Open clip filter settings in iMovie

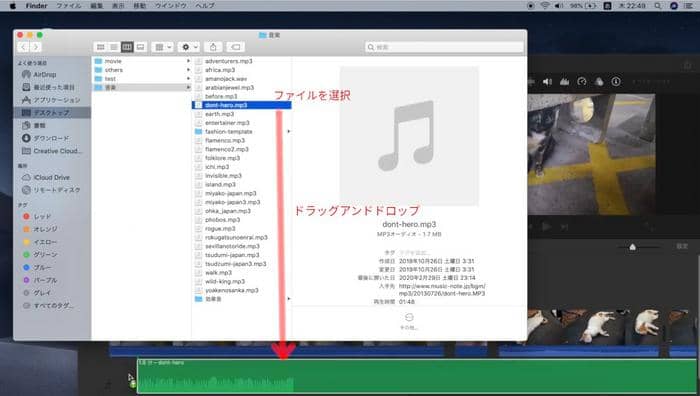[599, 82]
